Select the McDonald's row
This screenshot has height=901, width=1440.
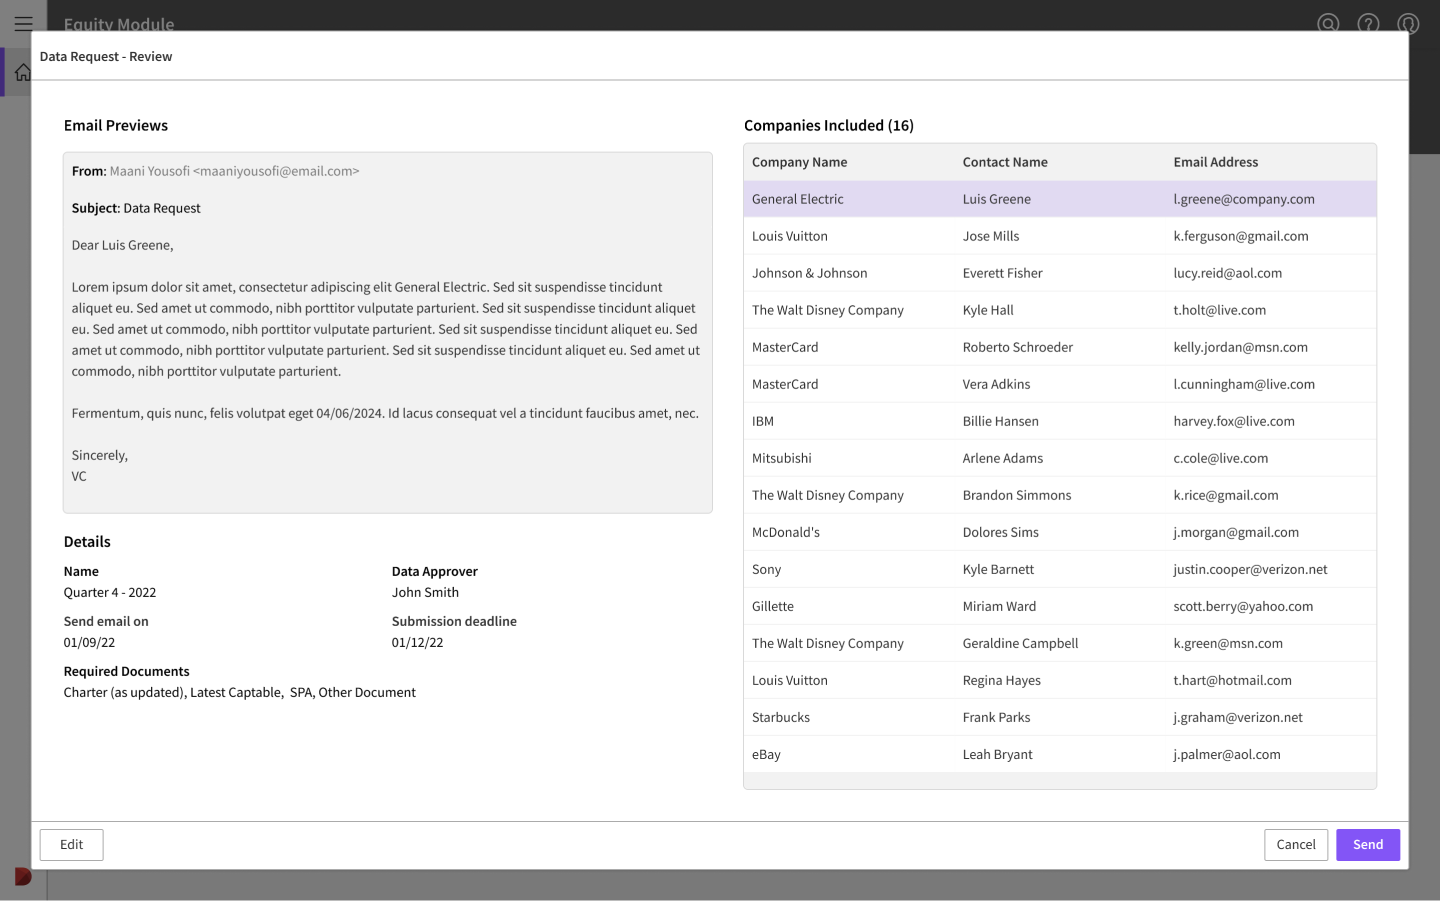coord(1060,532)
